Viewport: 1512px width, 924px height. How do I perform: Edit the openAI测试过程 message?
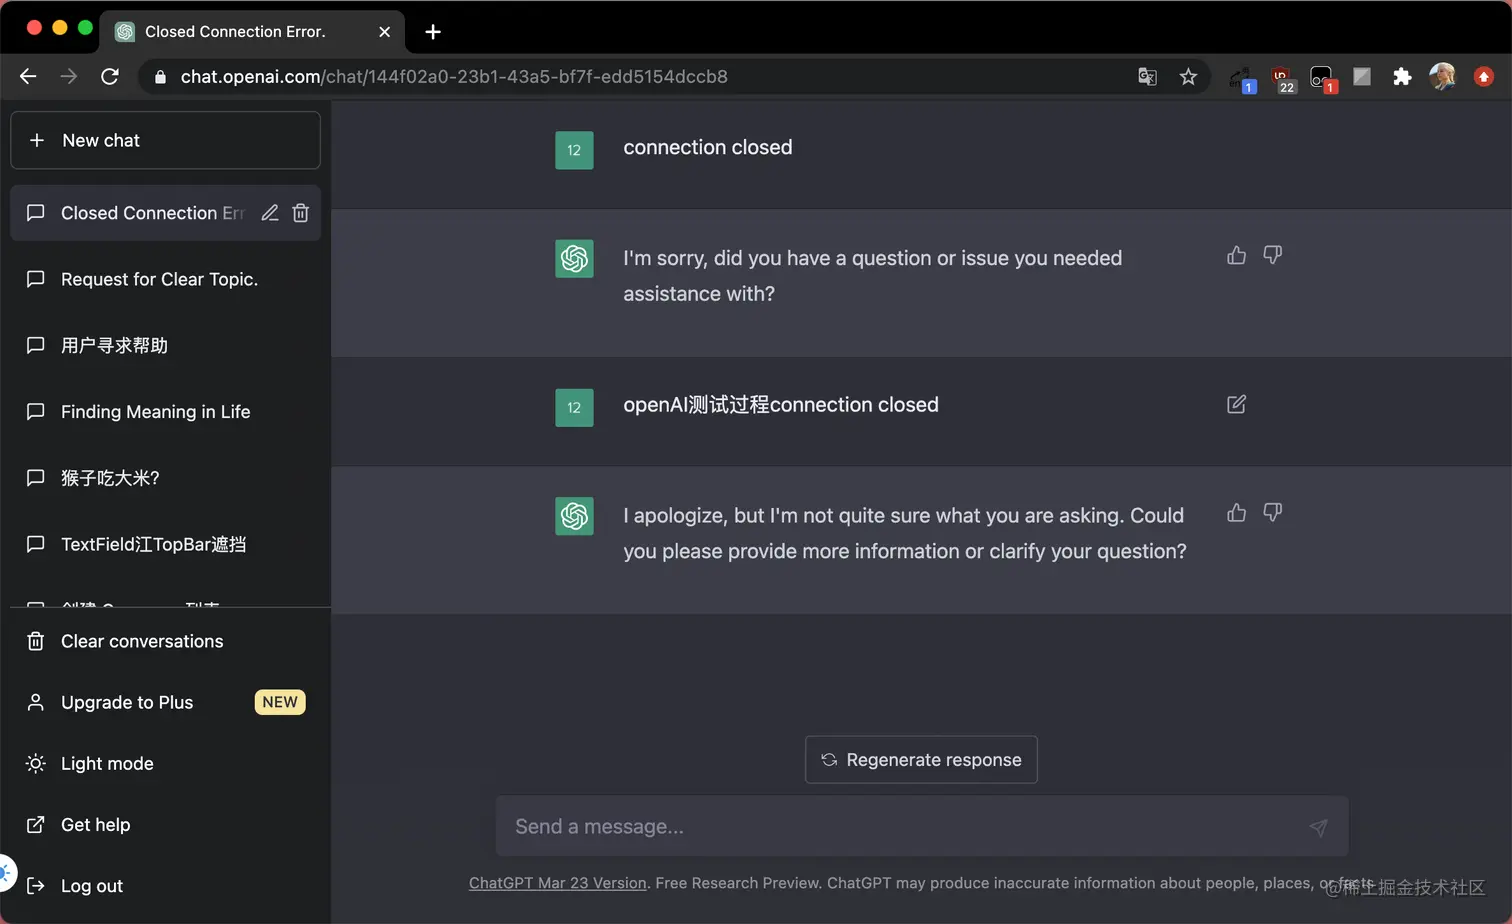click(1237, 404)
